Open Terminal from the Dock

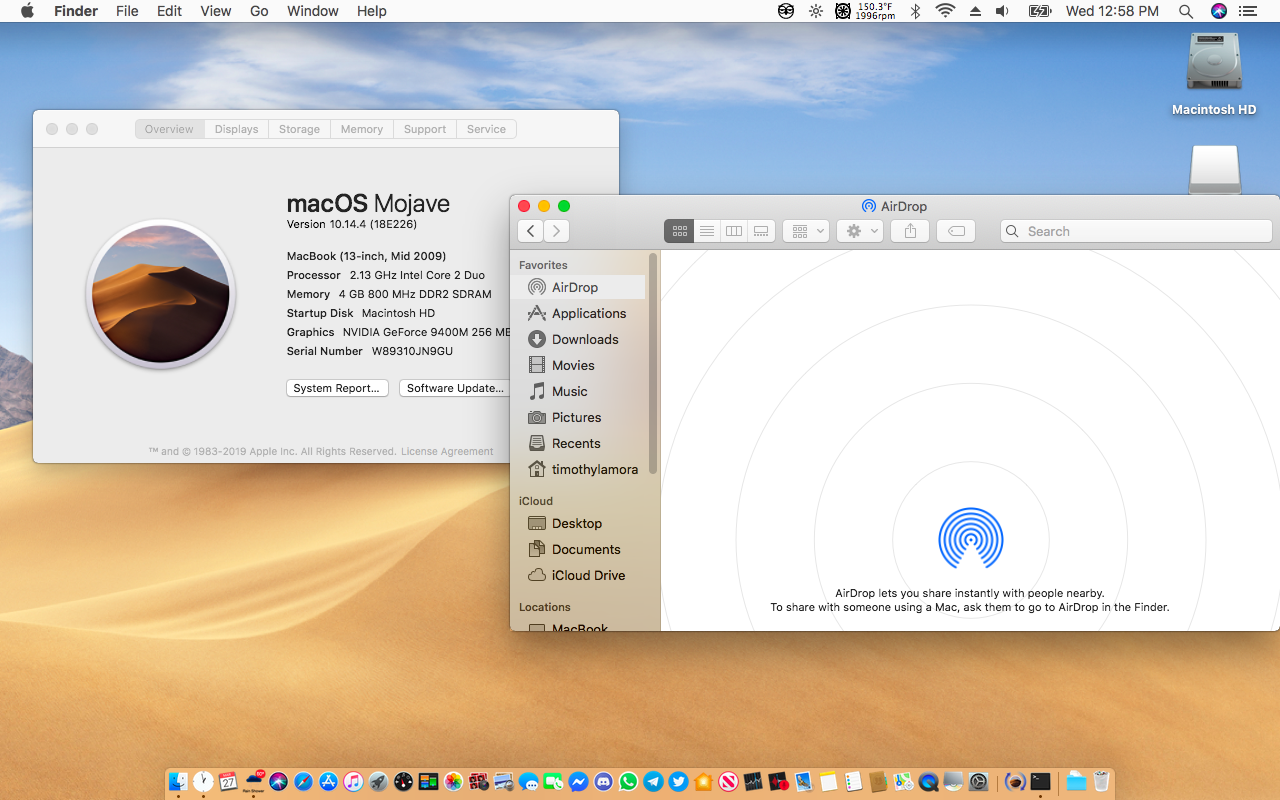point(1040,782)
